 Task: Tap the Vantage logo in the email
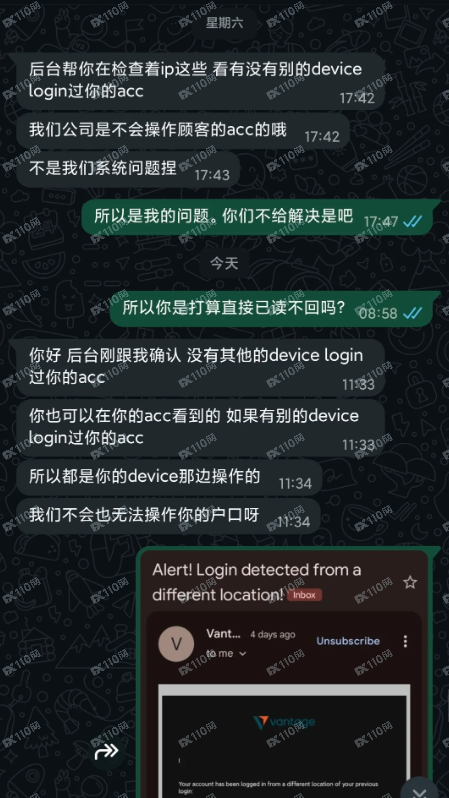click(284, 722)
